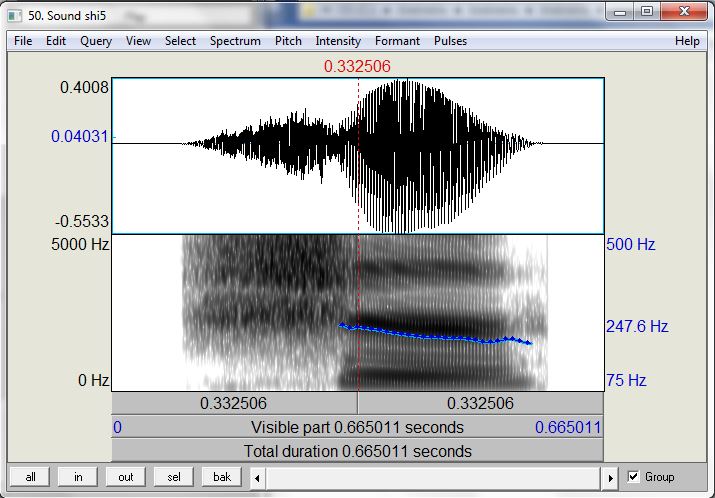Open the Help menu

pyautogui.click(x=687, y=41)
